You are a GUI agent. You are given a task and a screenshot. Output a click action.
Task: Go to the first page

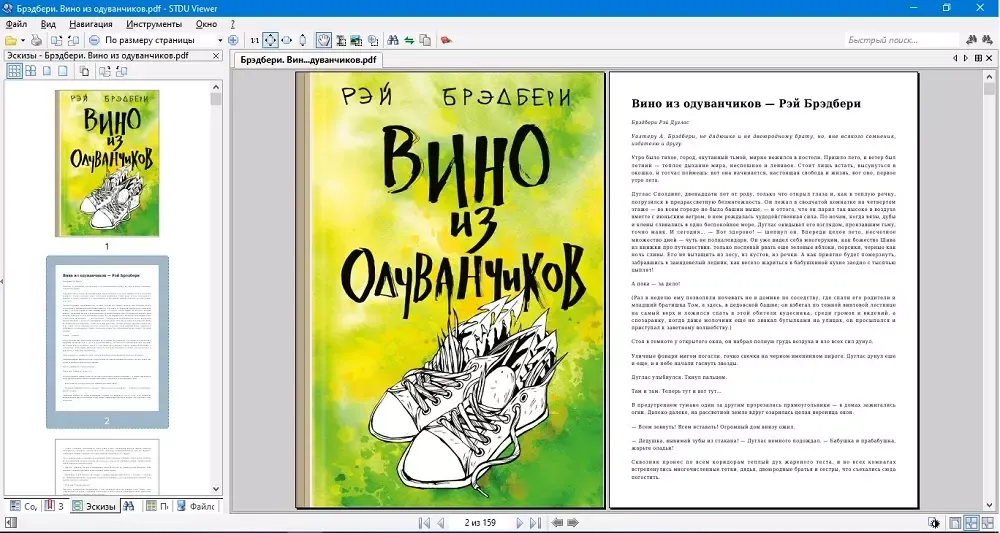tap(424, 523)
